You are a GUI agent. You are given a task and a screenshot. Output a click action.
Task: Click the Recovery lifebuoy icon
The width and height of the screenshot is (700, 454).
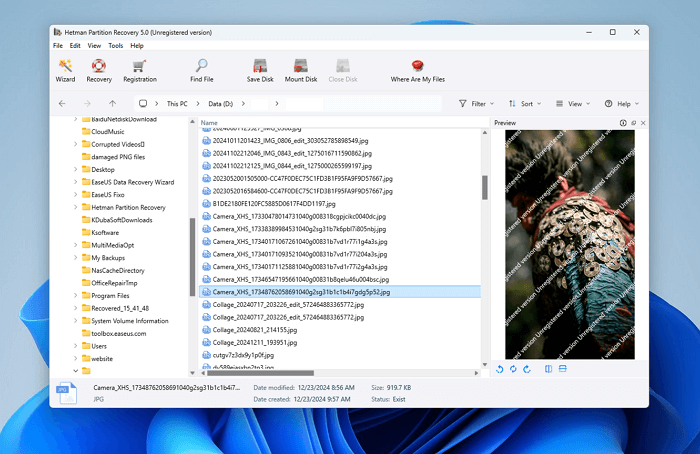(99, 69)
